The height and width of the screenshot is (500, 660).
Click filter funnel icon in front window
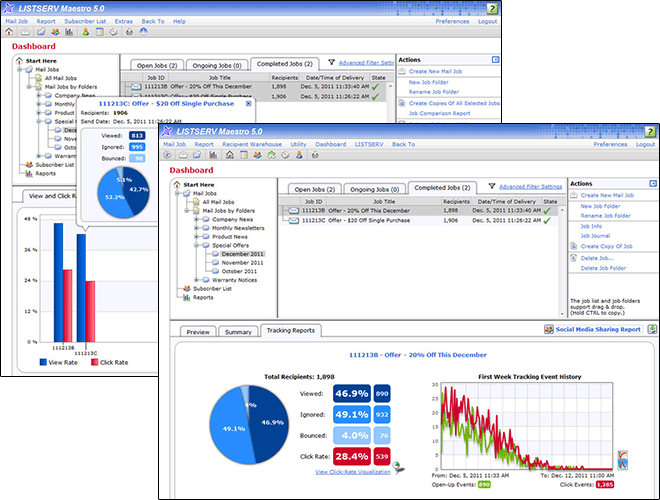(x=491, y=186)
